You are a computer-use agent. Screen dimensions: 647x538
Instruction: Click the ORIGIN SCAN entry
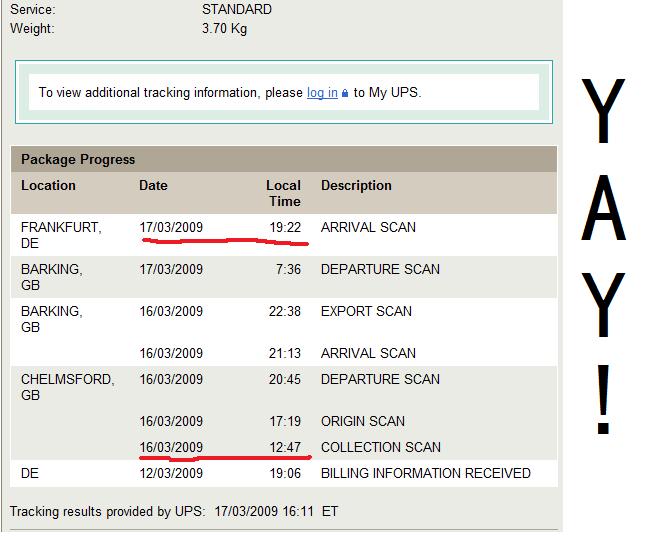point(363,421)
